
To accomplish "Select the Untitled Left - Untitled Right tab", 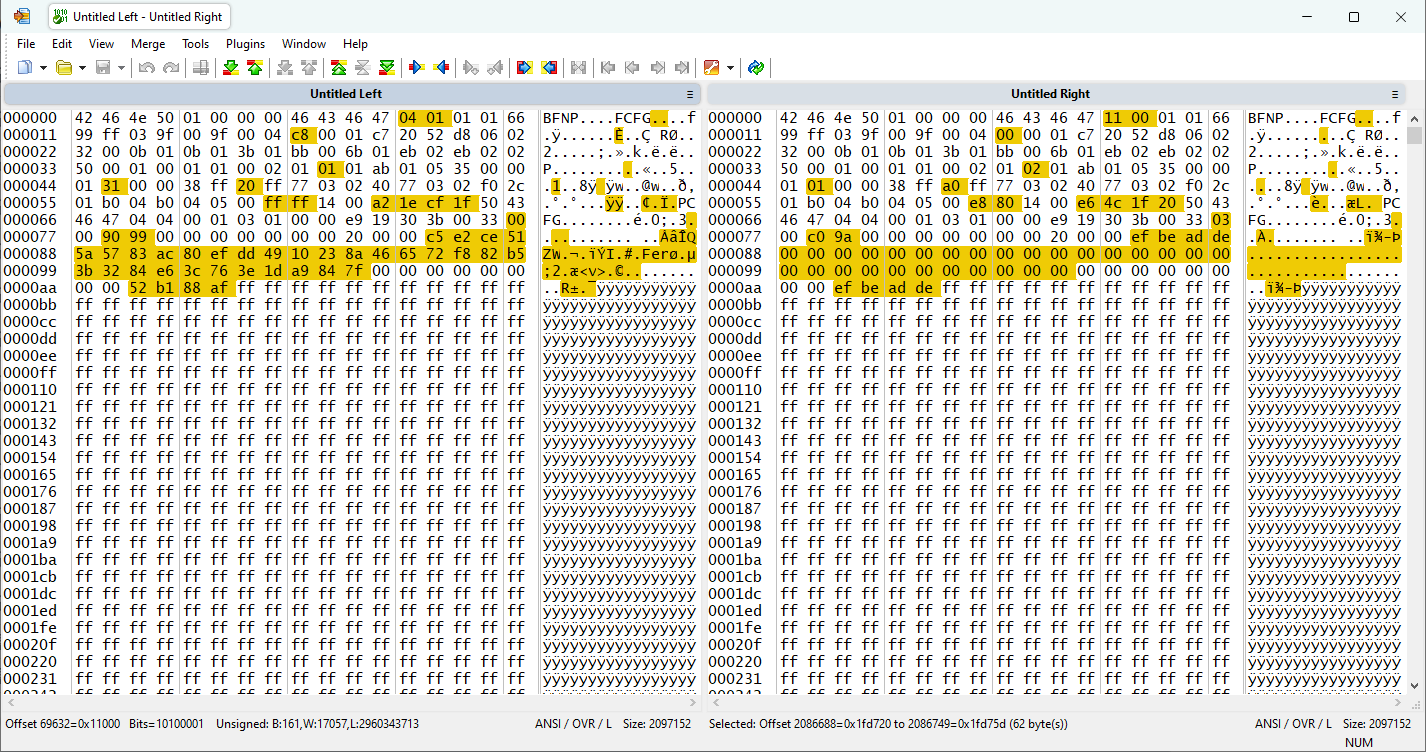I will tap(140, 17).
